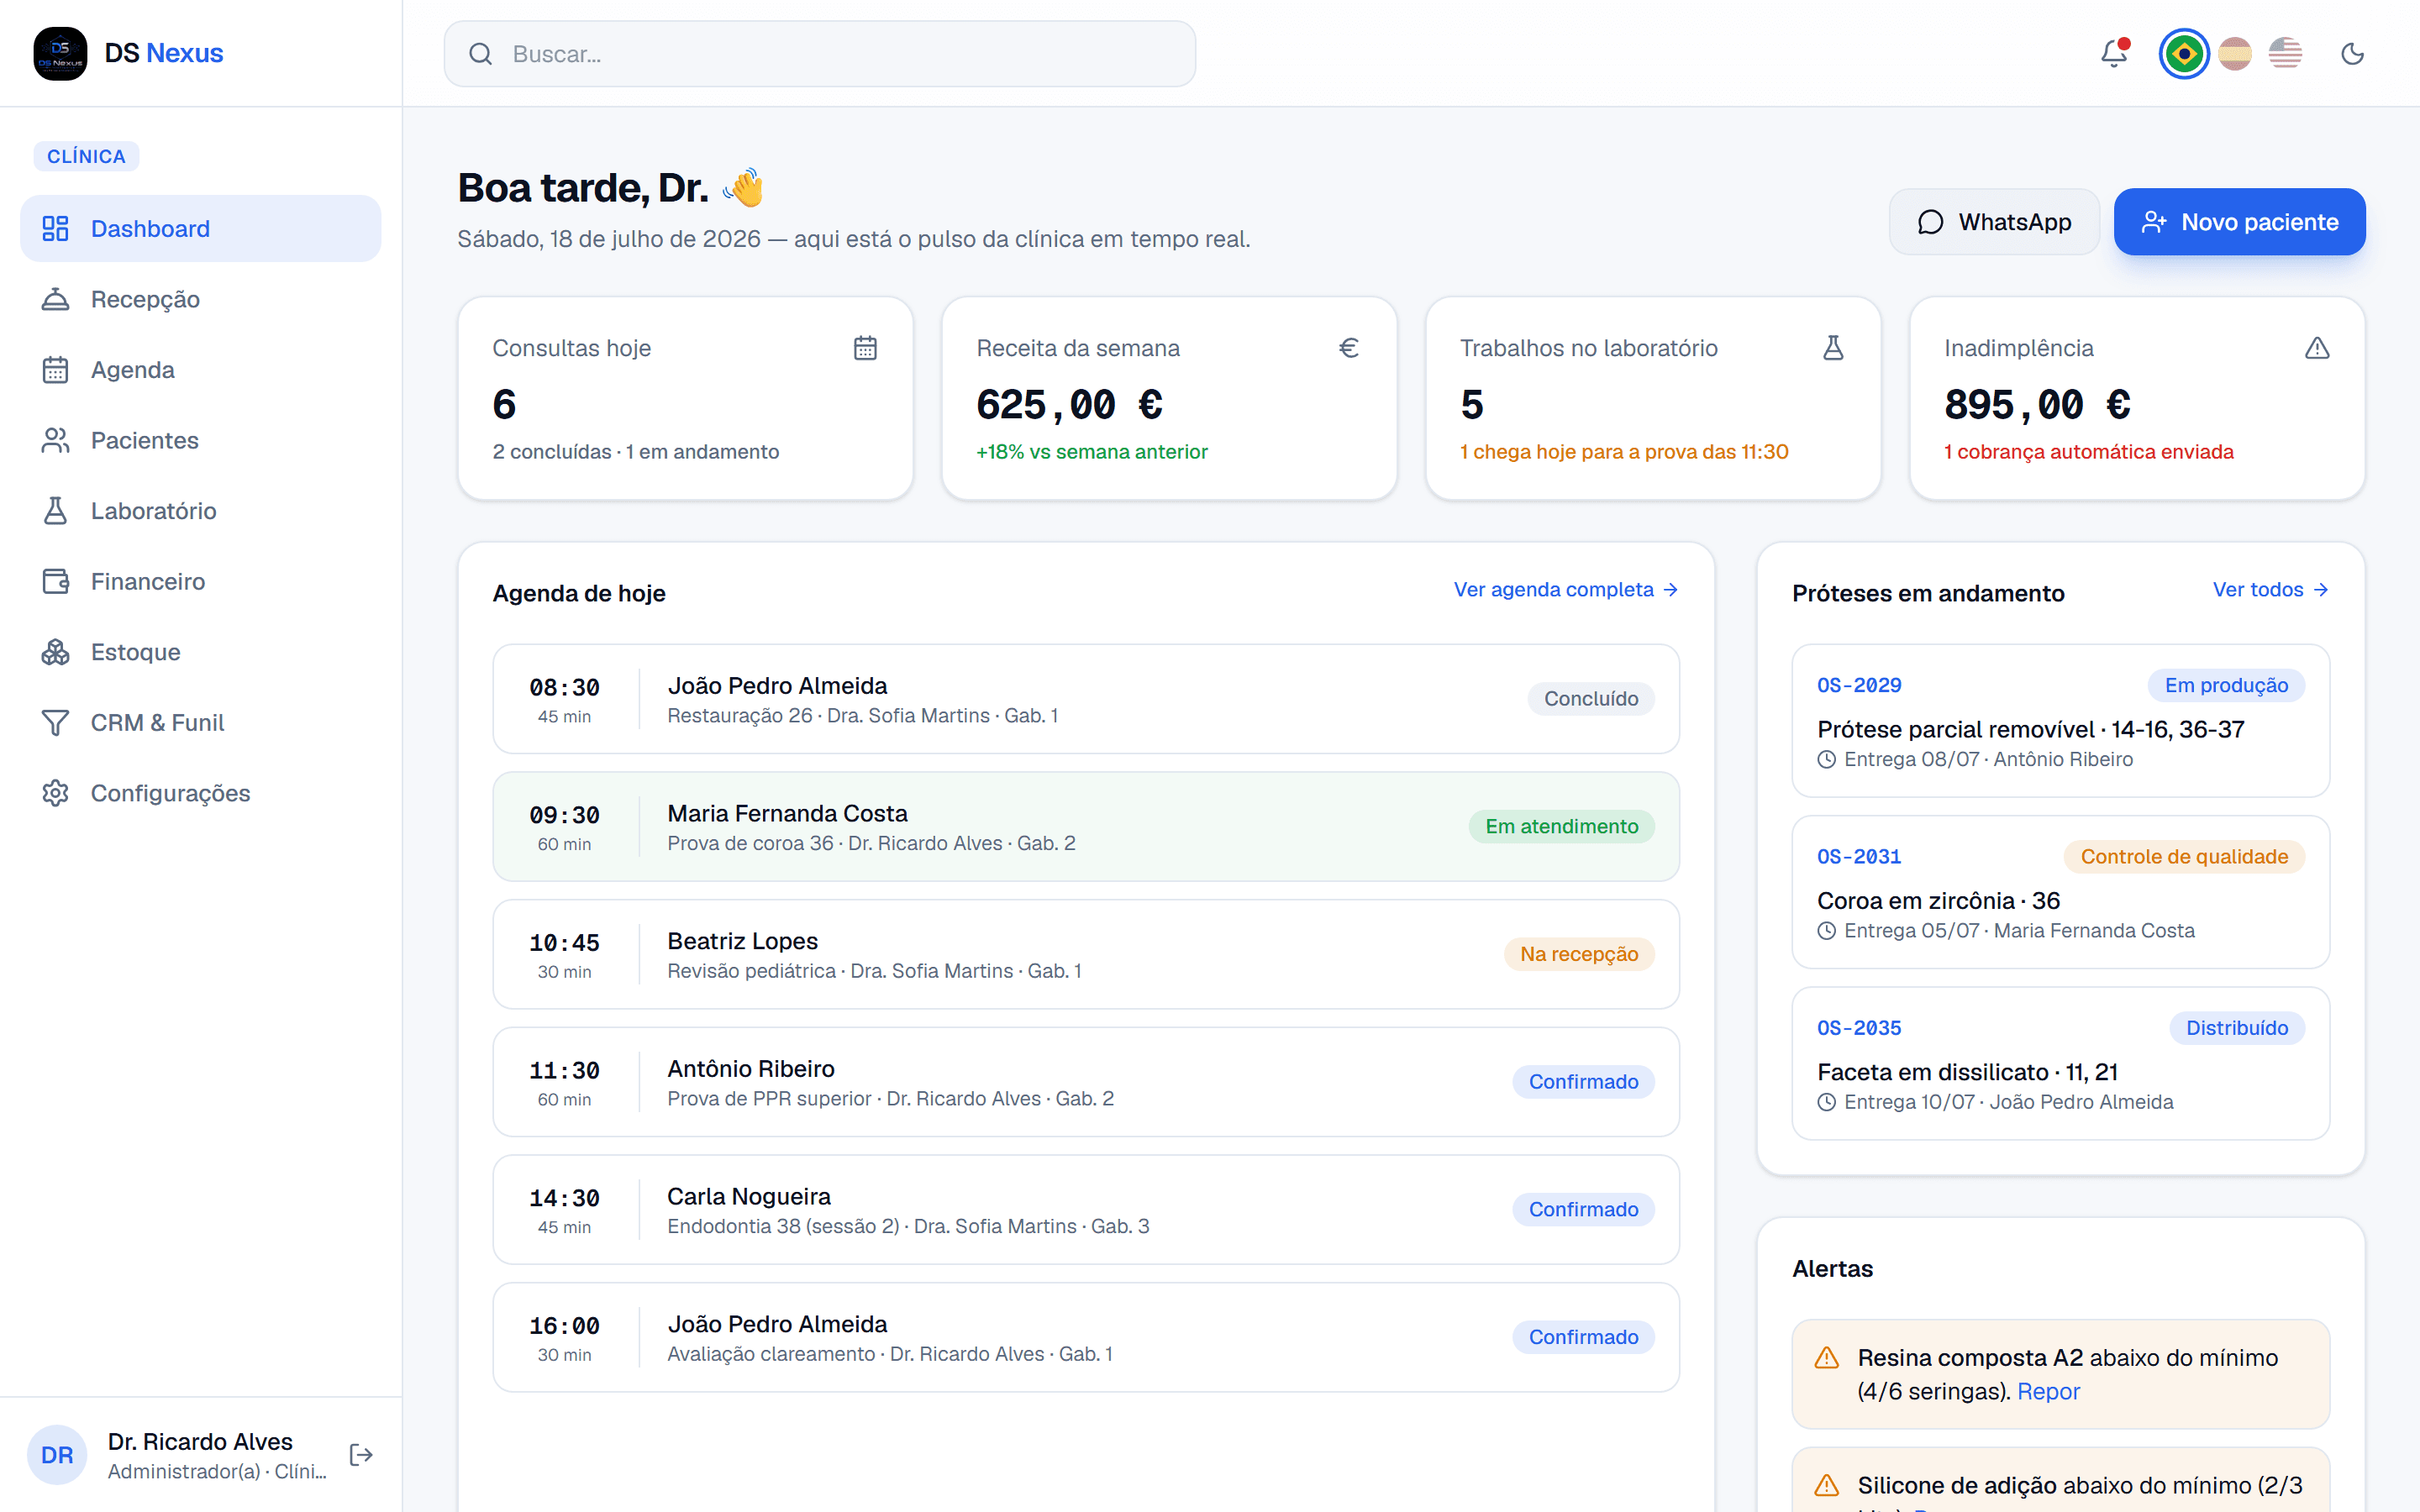
Task: Click the CRM funnel icon
Action: pos(56,722)
